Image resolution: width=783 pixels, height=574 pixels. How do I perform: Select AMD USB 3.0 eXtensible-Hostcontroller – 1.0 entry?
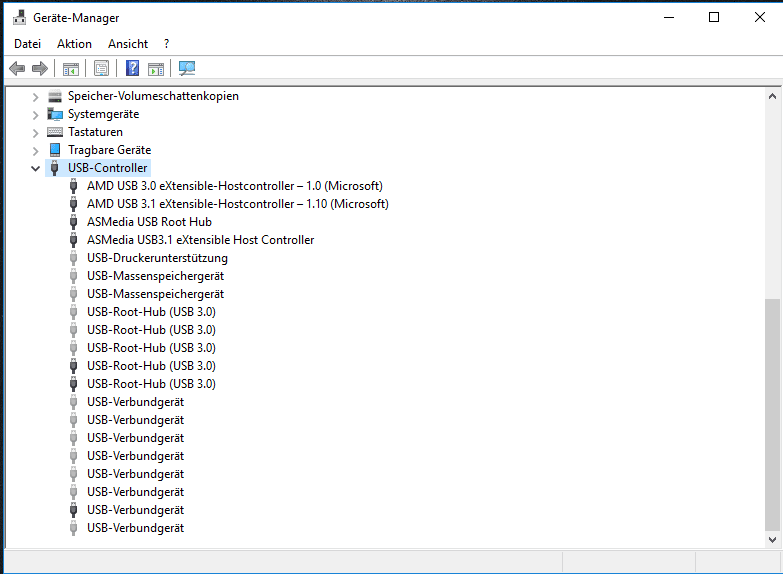tap(235, 186)
